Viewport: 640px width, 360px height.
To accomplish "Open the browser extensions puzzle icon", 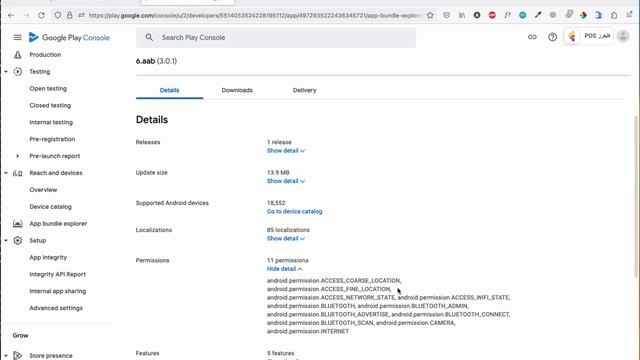I will point(614,16).
